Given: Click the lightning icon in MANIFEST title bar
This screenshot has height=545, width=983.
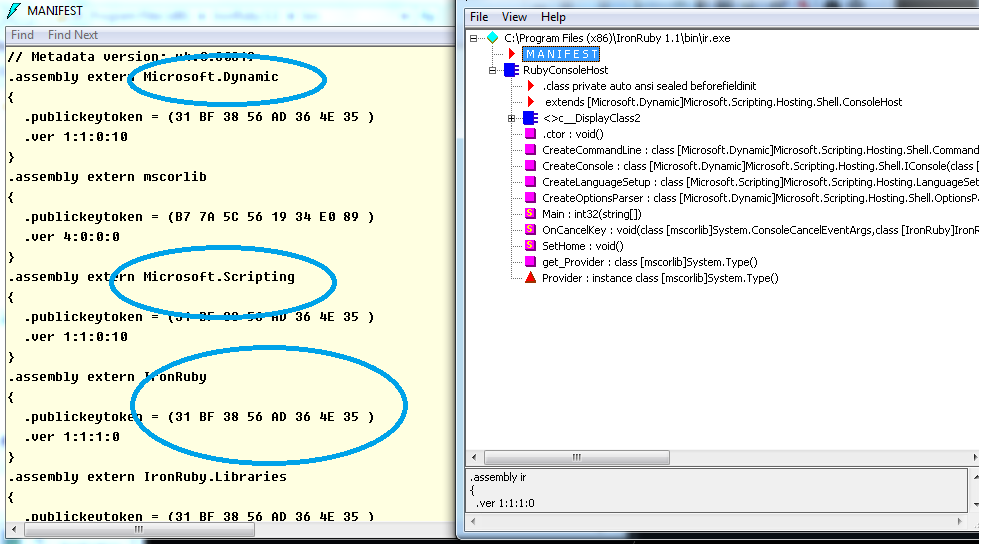Looking at the screenshot, I should 13,11.
